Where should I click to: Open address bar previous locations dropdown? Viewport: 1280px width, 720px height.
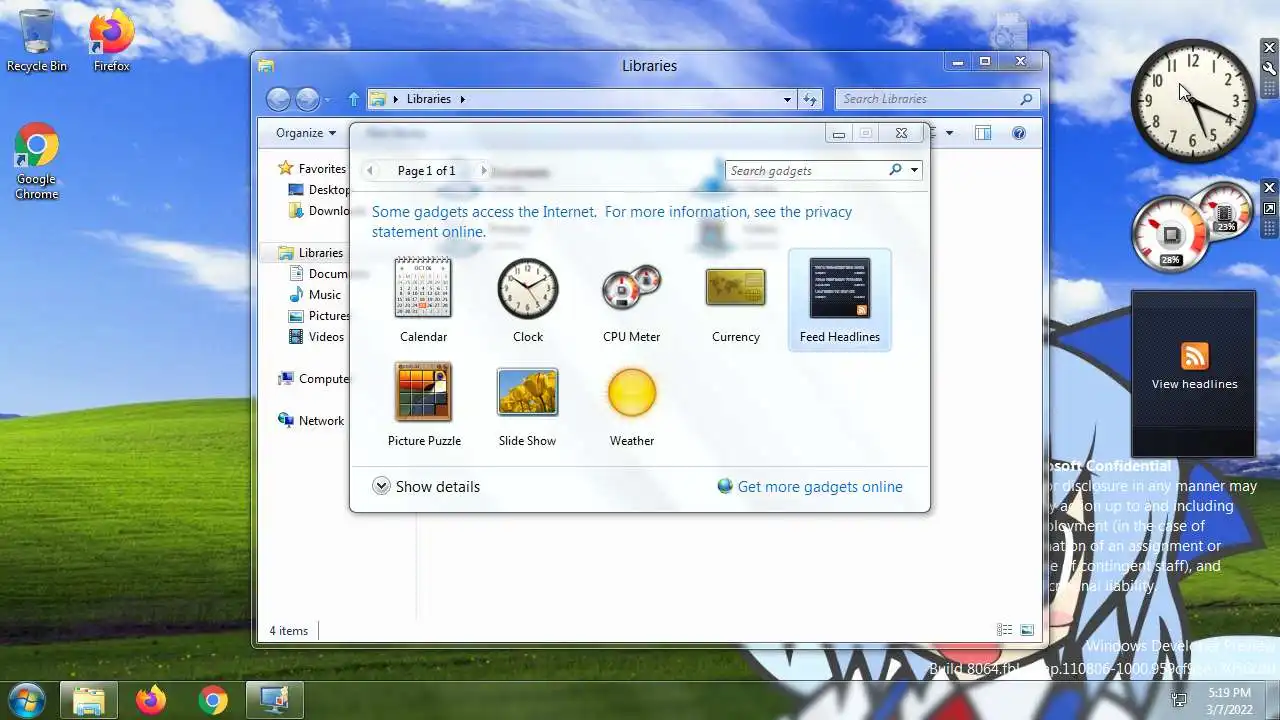point(788,99)
